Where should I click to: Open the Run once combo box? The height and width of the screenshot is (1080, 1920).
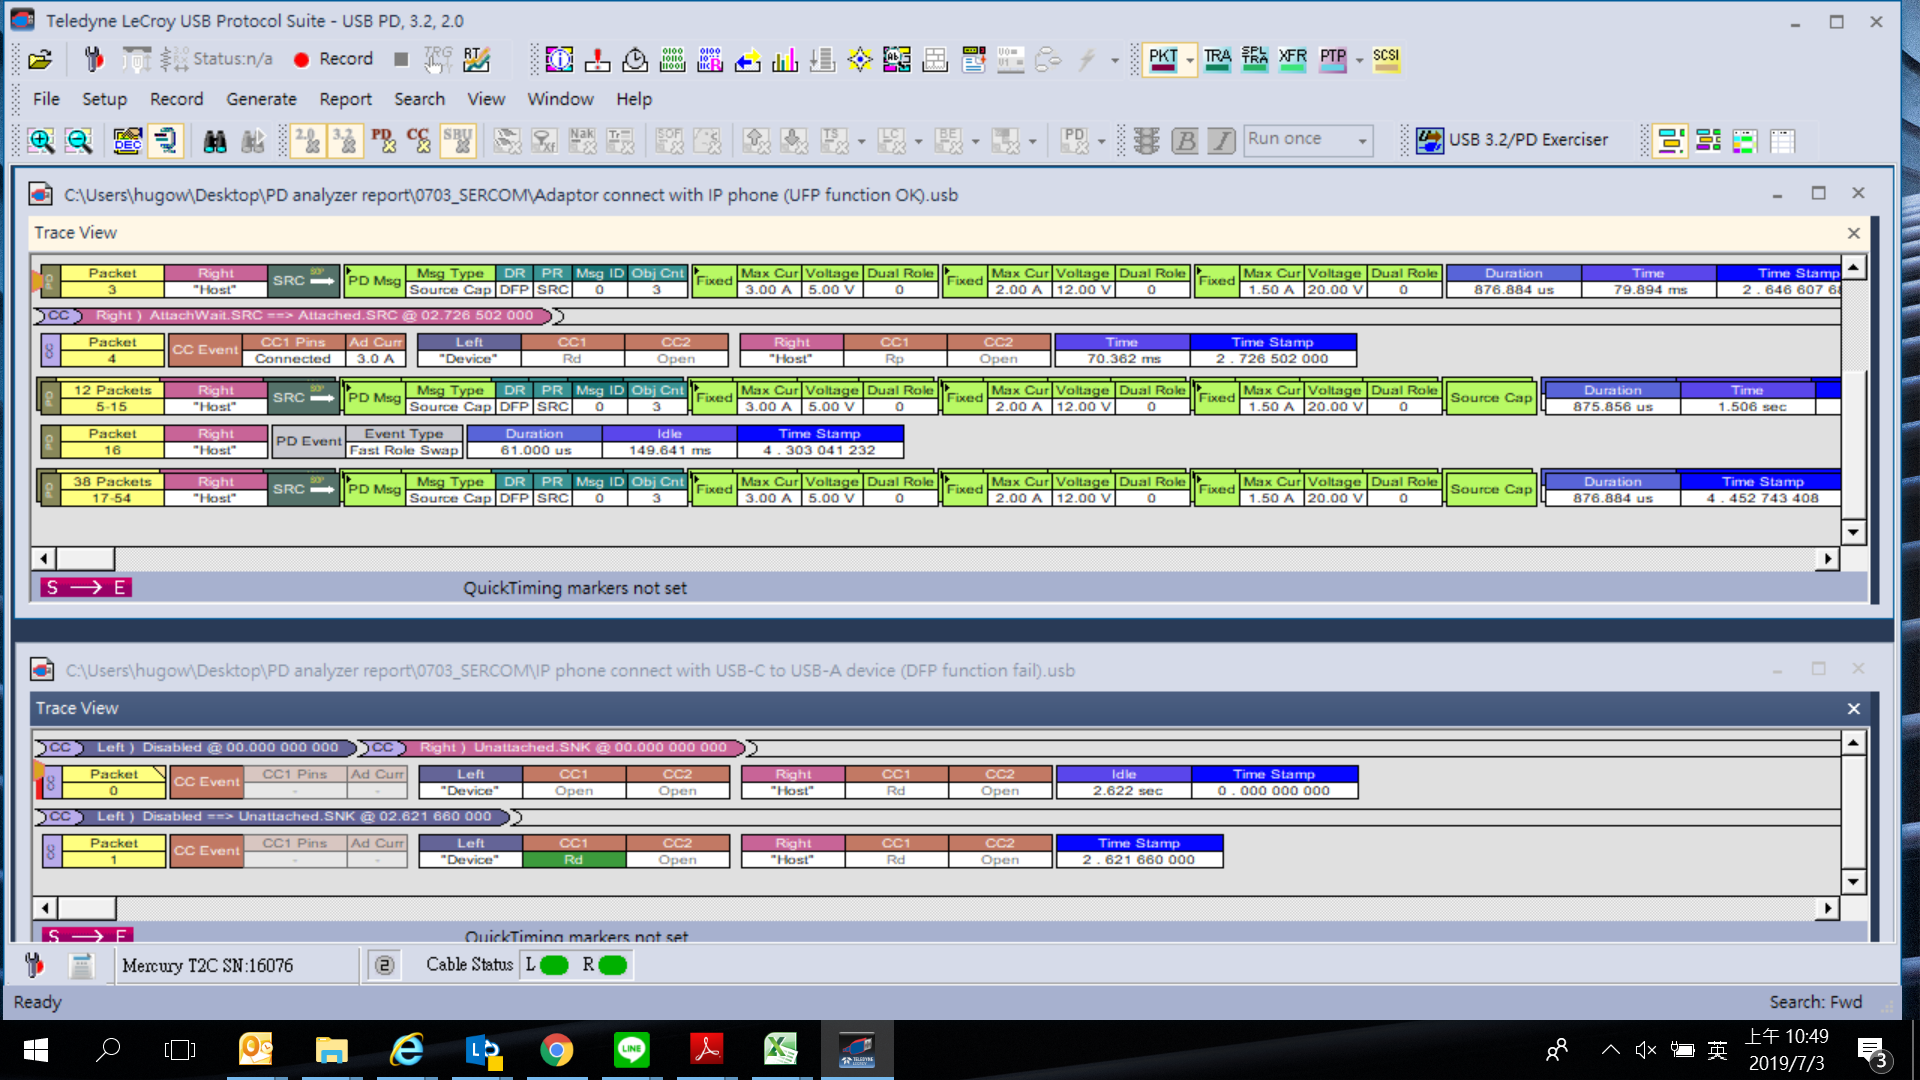pyautogui.click(x=1309, y=140)
